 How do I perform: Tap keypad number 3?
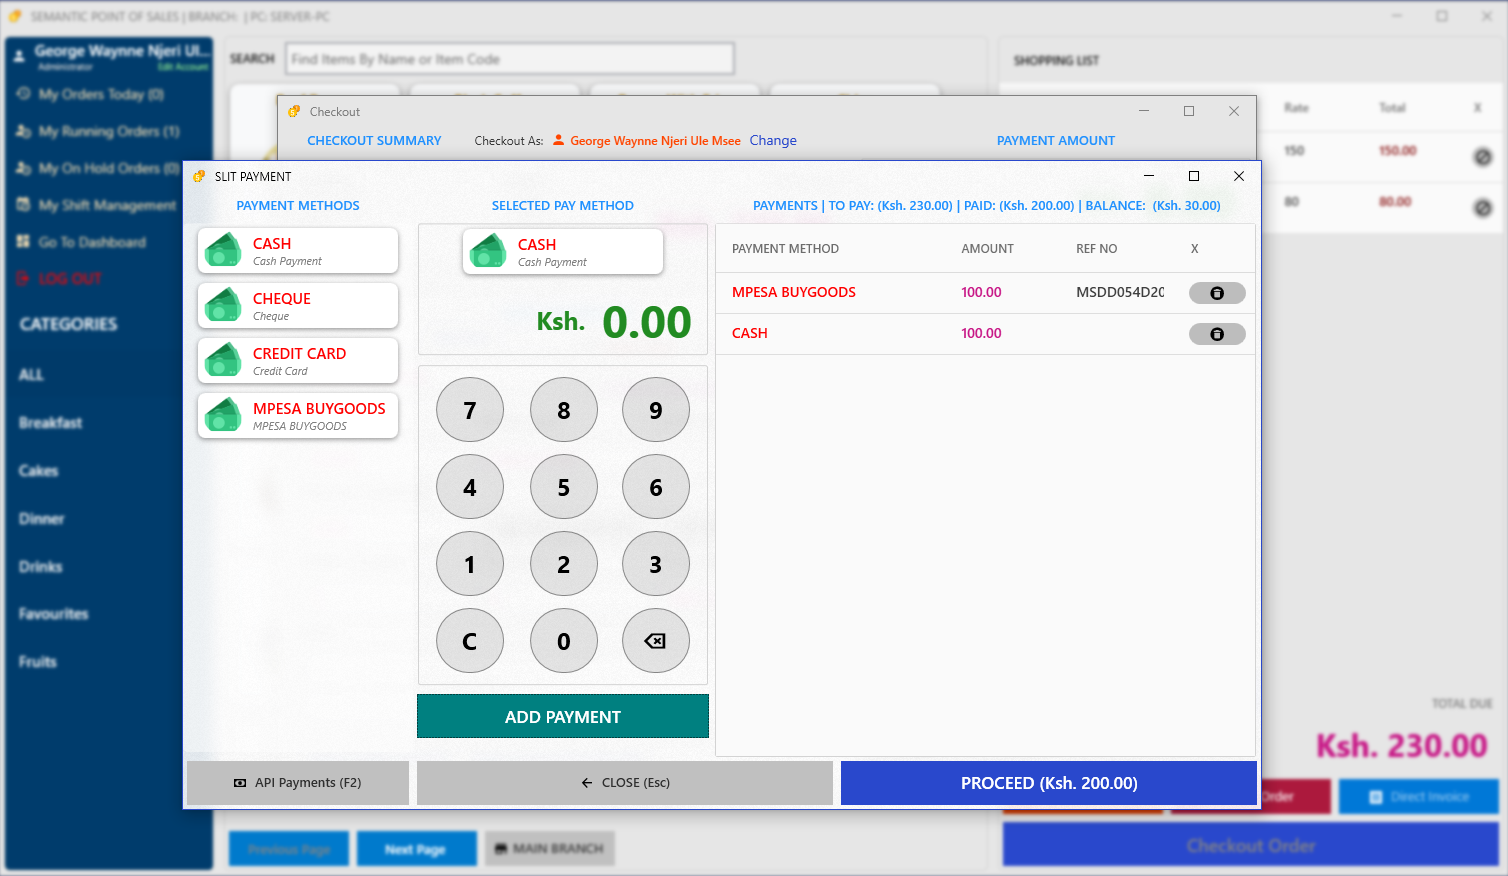click(656, 565)
